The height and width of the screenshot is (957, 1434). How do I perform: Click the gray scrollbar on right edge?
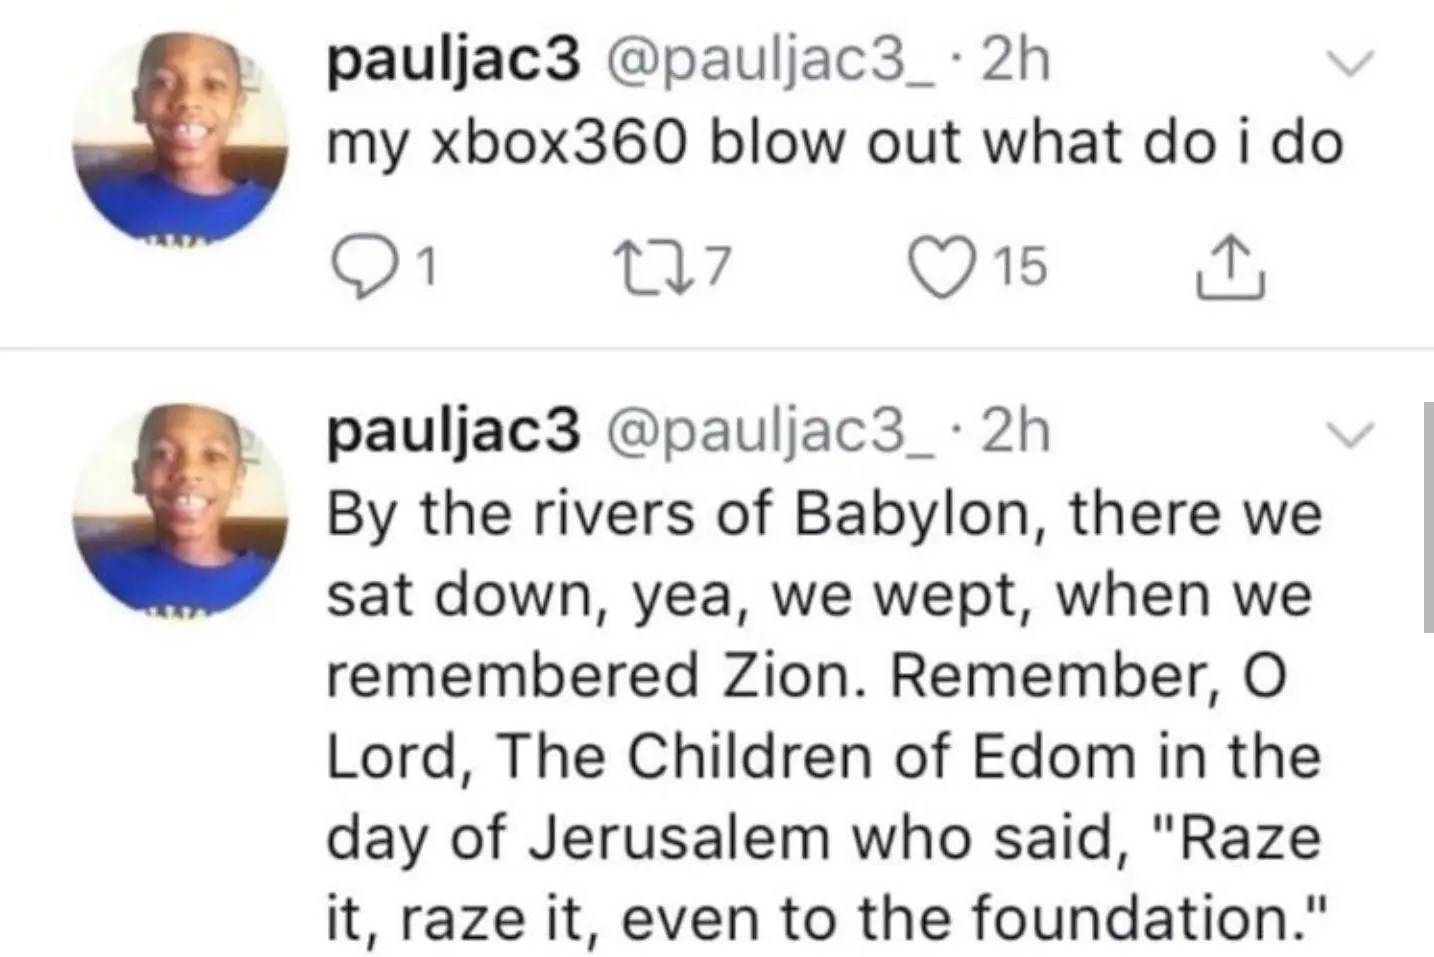click(1427, 516)
